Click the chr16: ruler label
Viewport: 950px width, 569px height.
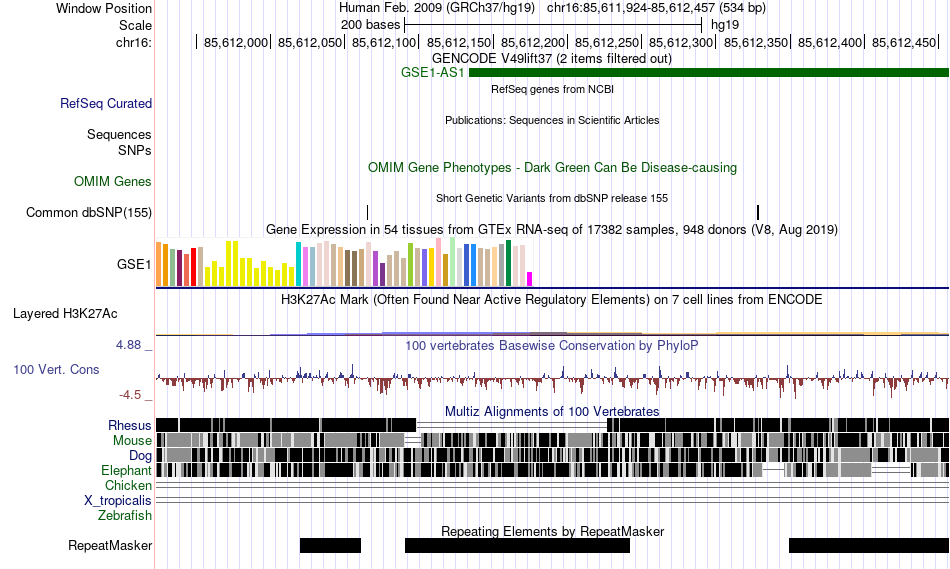(134, 42)
